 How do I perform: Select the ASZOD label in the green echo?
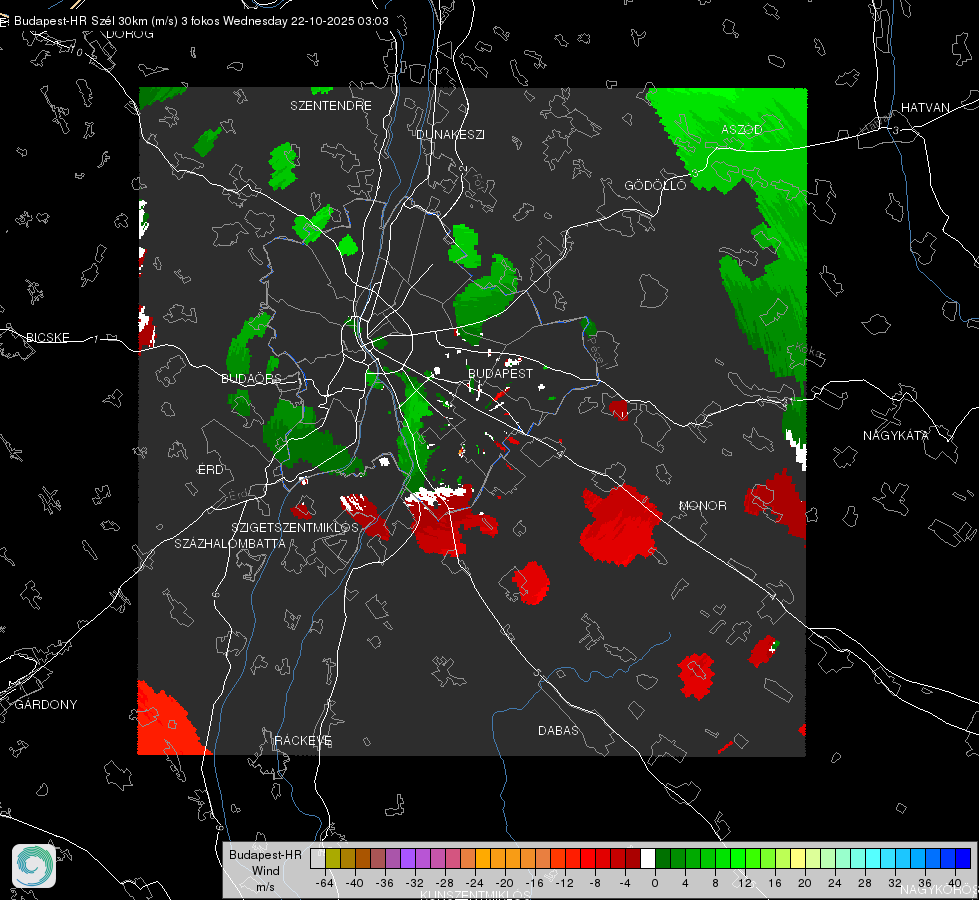[742, 129]
